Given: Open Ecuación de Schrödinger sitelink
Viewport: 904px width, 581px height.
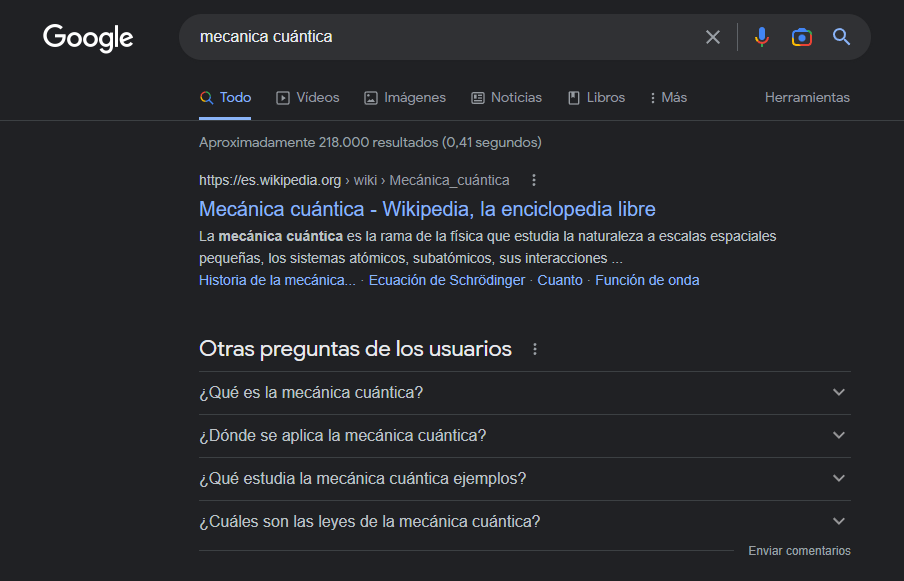Looking at the screenshot, I should click(447, 280).
